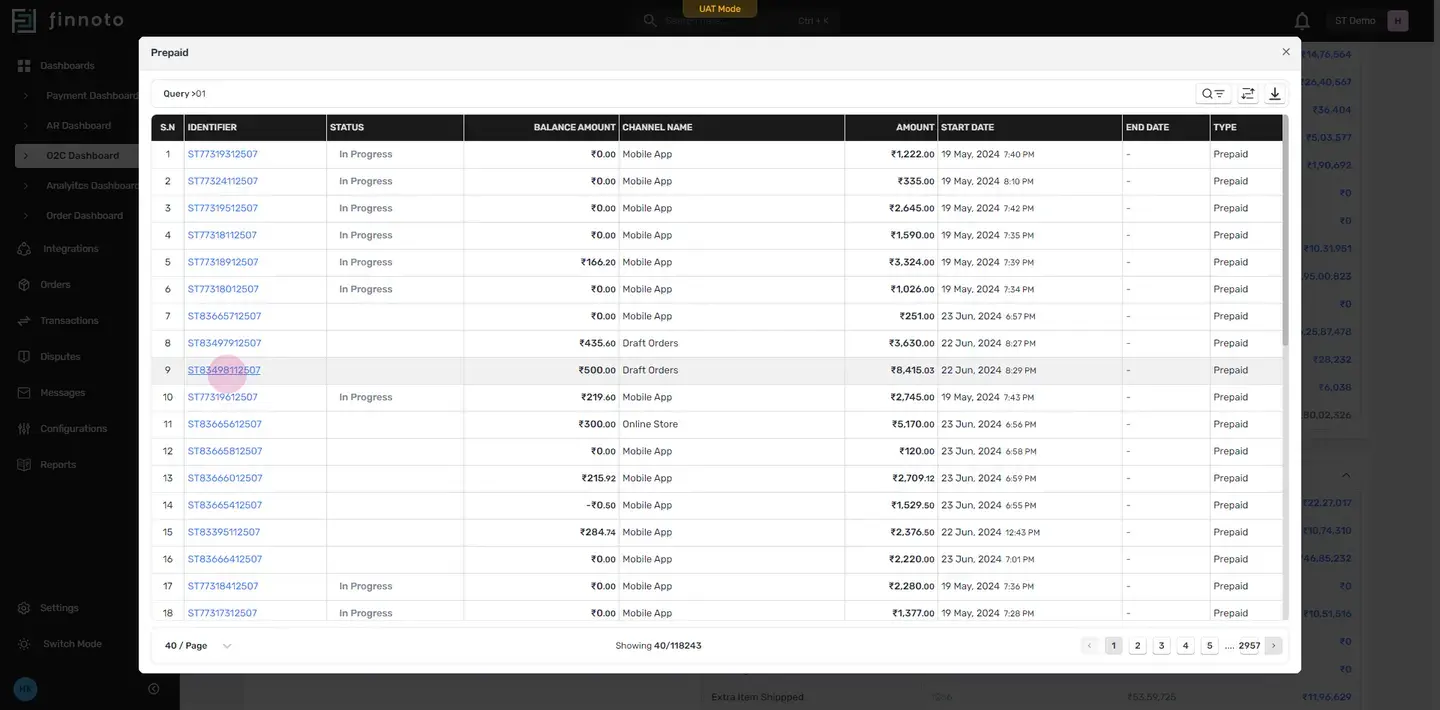Open the column sort/swap settings icon
The image size is (1440, 710).
click(x=1248, y=94)
